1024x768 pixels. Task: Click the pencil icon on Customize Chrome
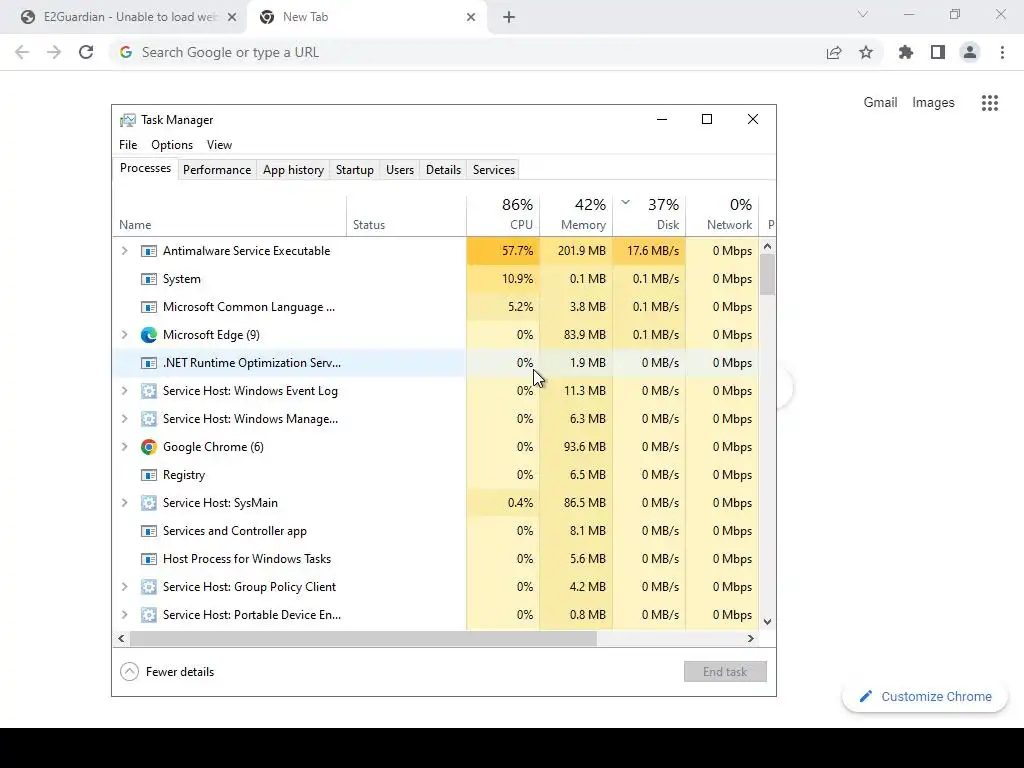pos(866,696)
